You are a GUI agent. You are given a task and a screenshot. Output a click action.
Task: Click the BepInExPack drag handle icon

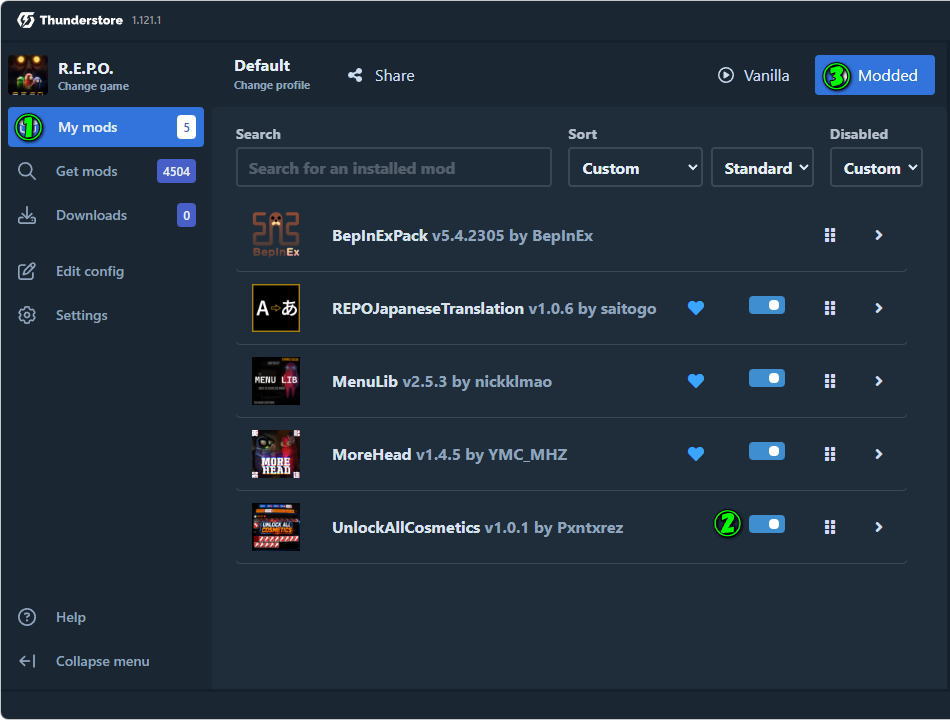point(830,235)
